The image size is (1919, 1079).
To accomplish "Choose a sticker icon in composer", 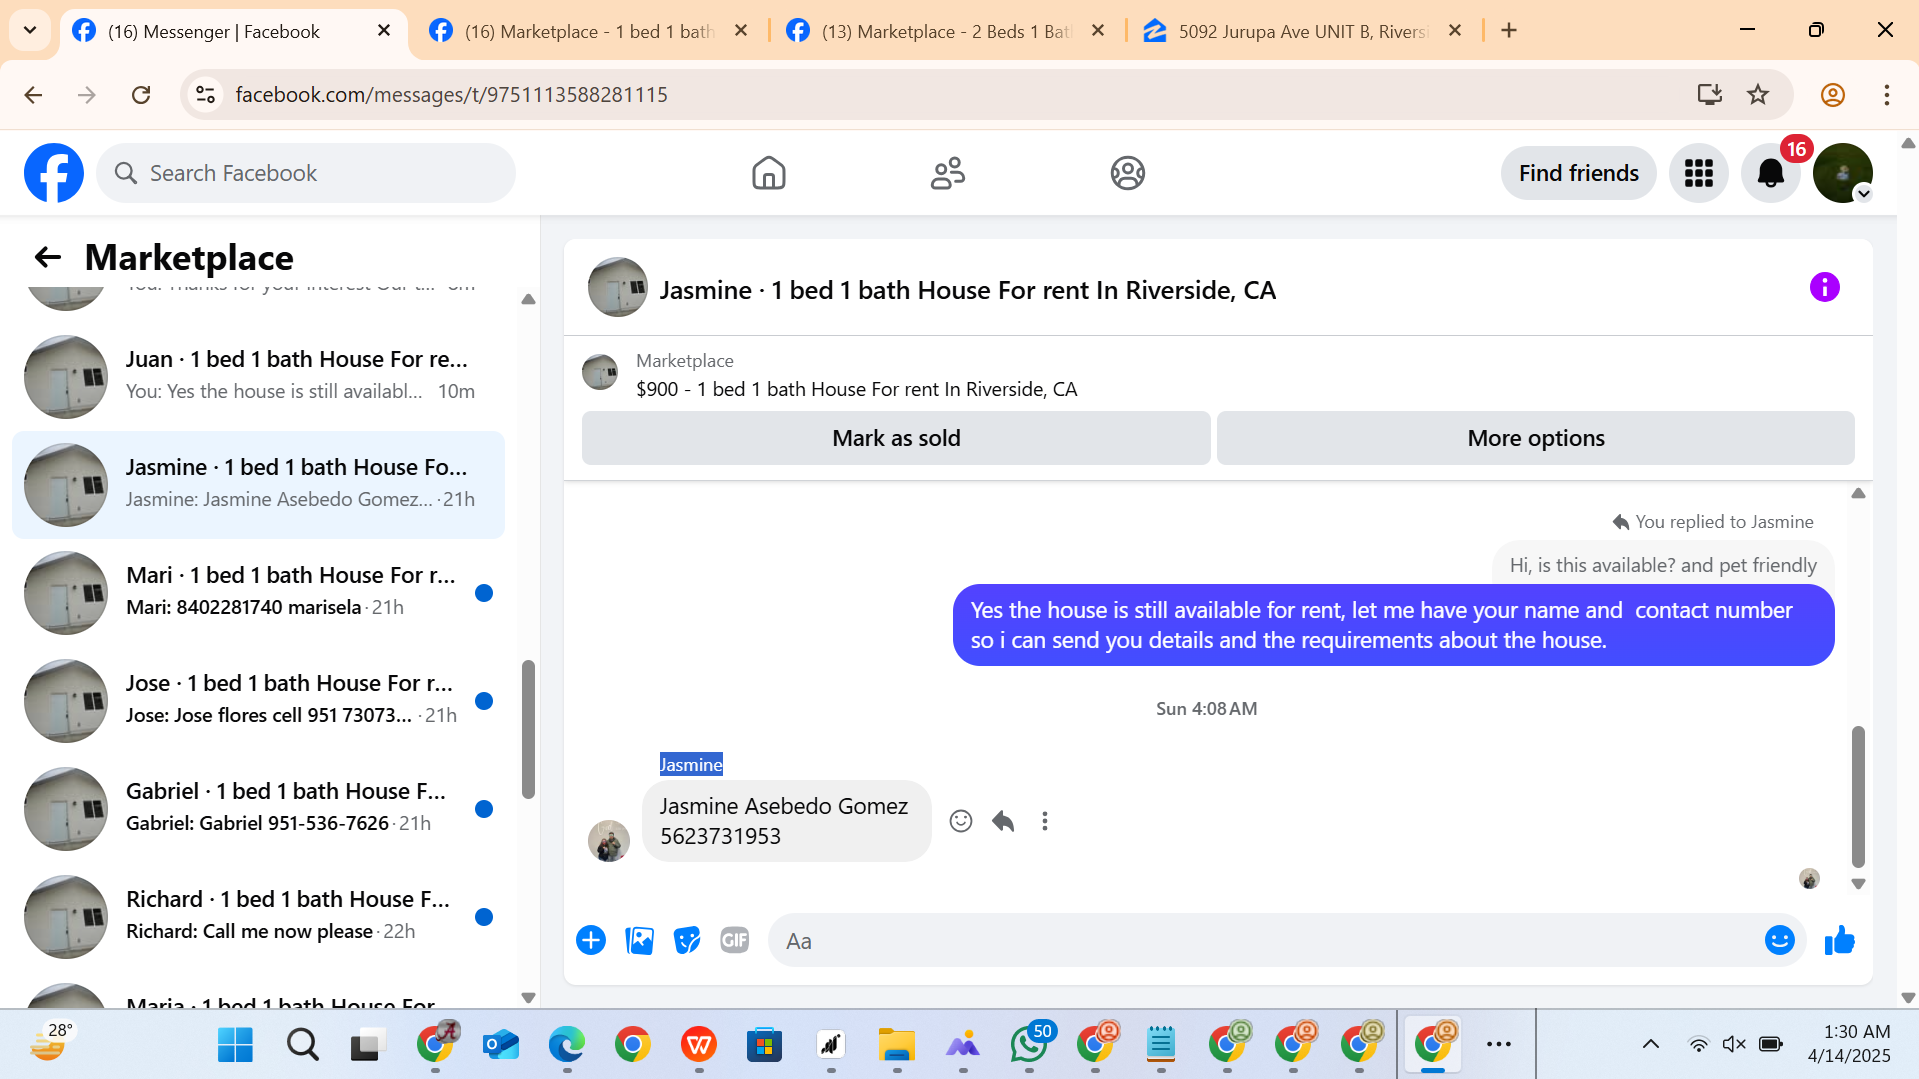I will (687, 940).
